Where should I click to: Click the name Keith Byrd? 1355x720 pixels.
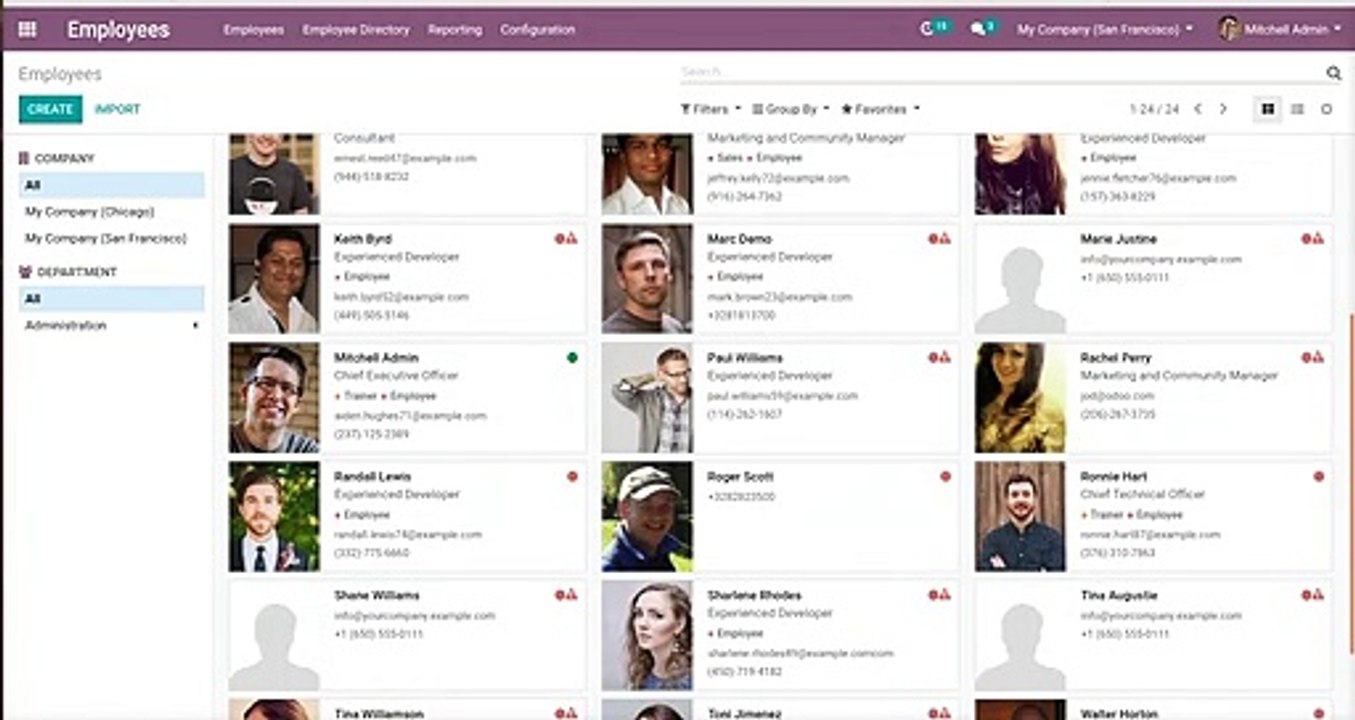point(363,239)
